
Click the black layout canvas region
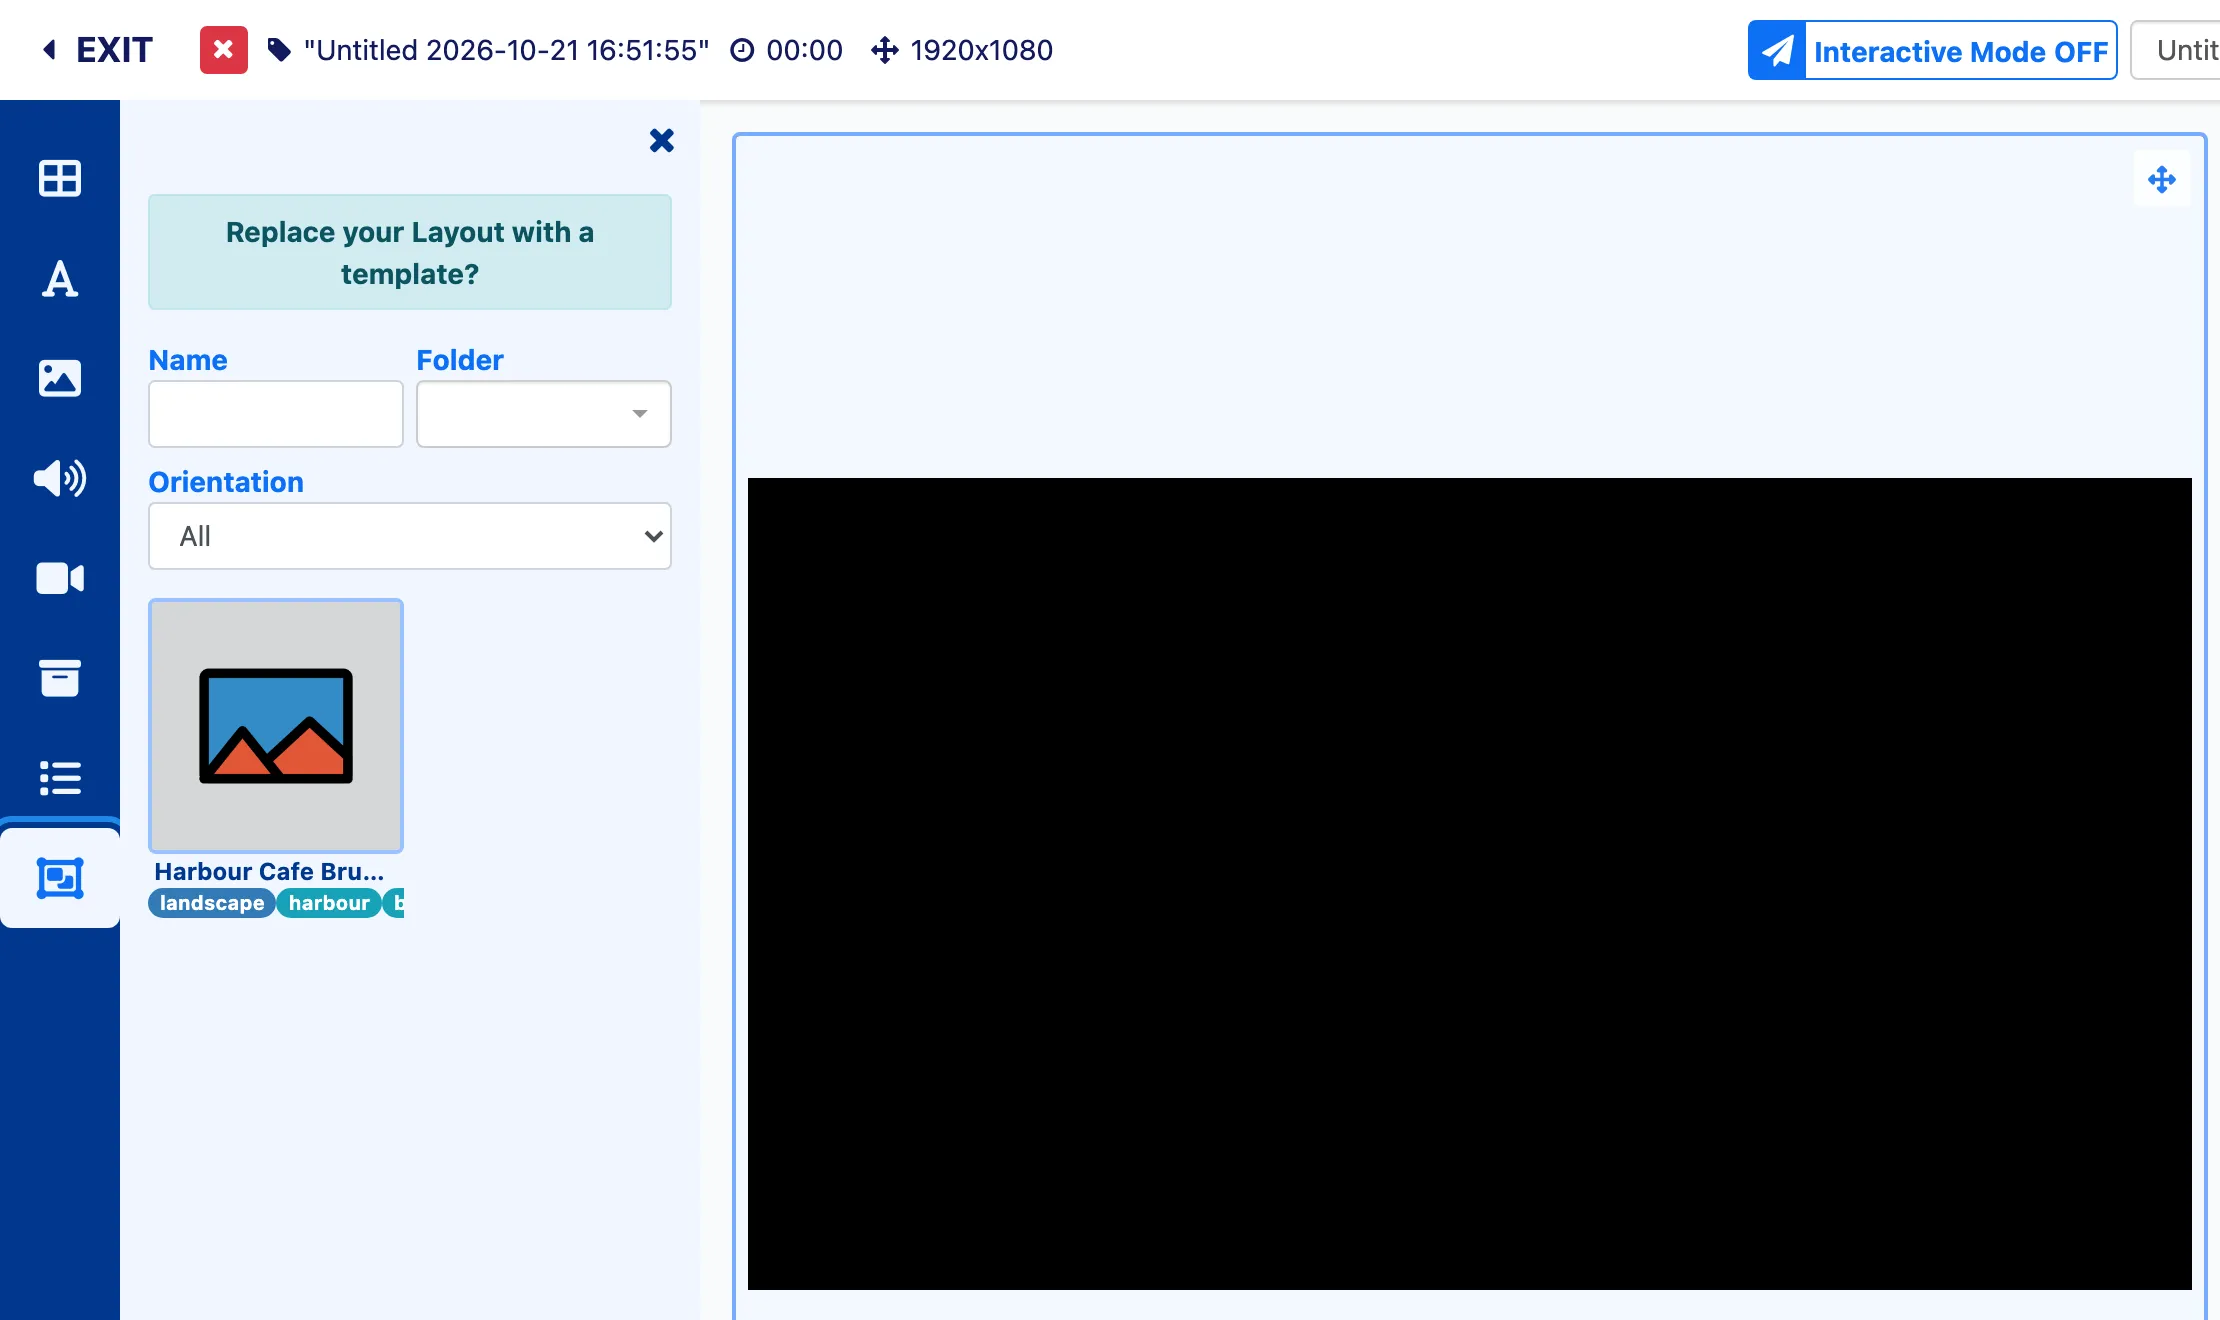click(x=1470, y=884)
